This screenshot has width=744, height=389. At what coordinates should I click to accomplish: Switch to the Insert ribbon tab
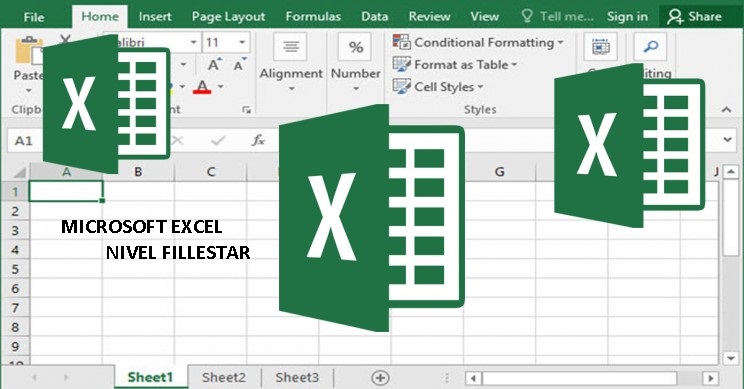(x=155, y=17)
